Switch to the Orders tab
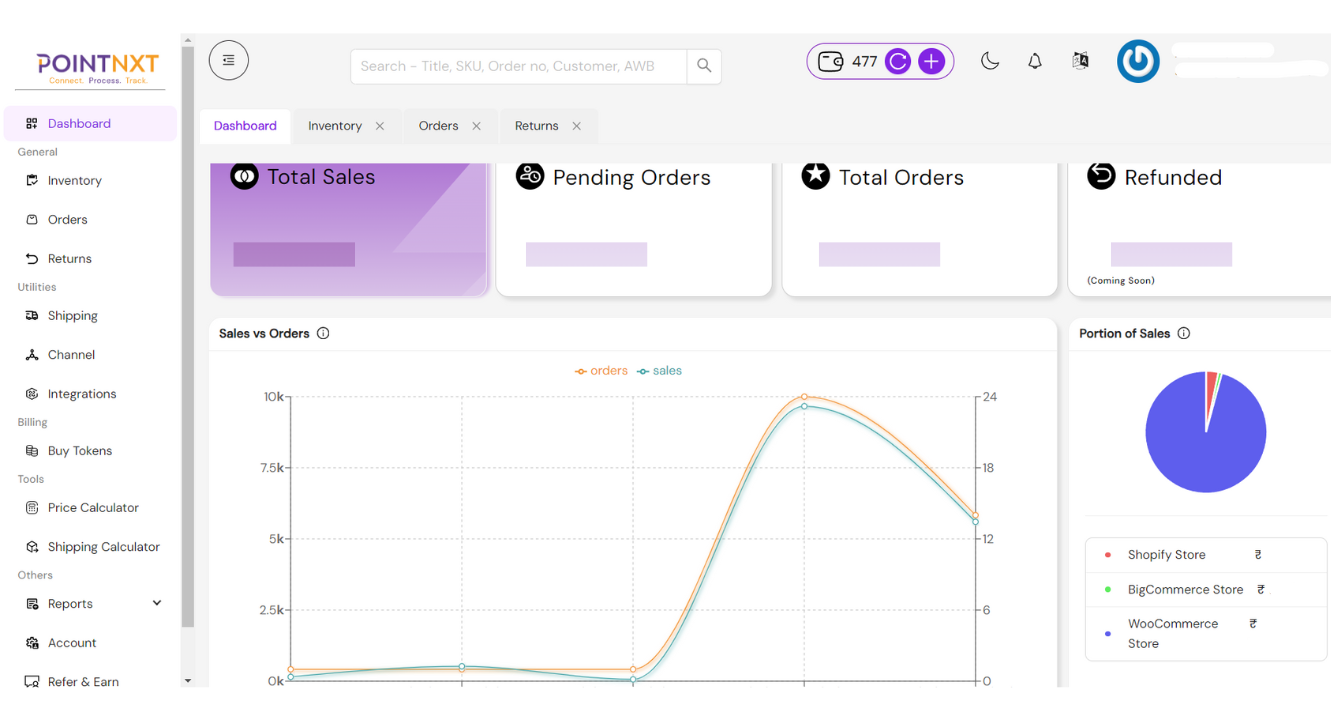 (x=437, y=126)
